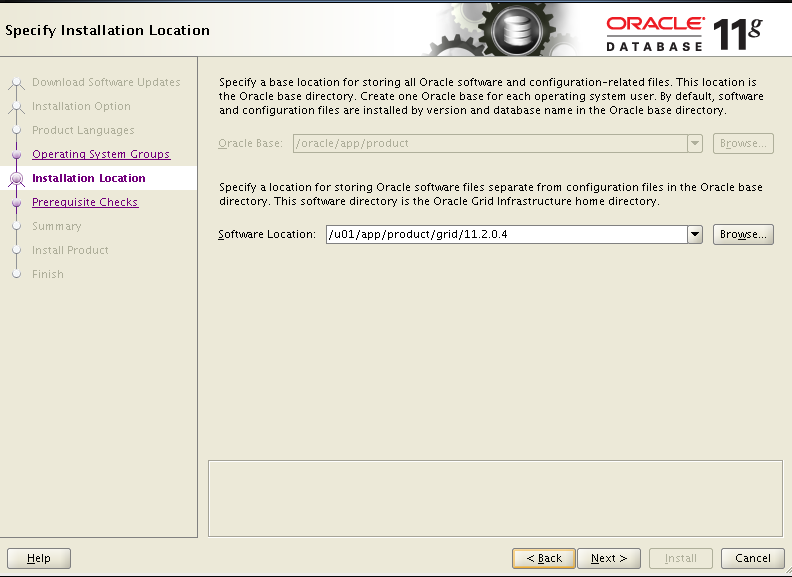Open the Operating System Groups step link
This screenshot has height=577, width=792.
[101, 154]
